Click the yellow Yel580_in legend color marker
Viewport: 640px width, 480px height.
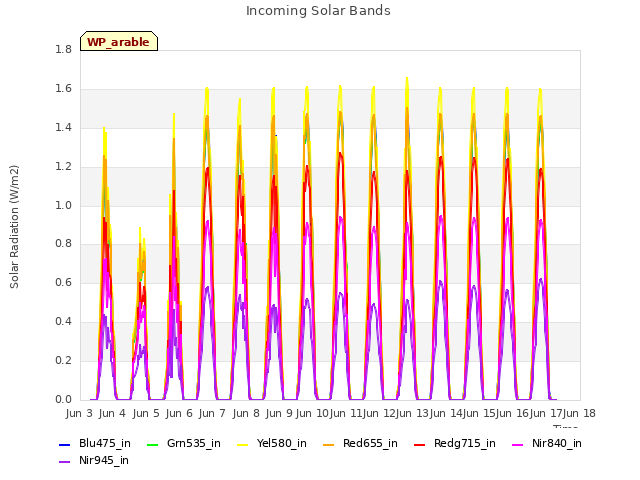click(x=242, y=444)
